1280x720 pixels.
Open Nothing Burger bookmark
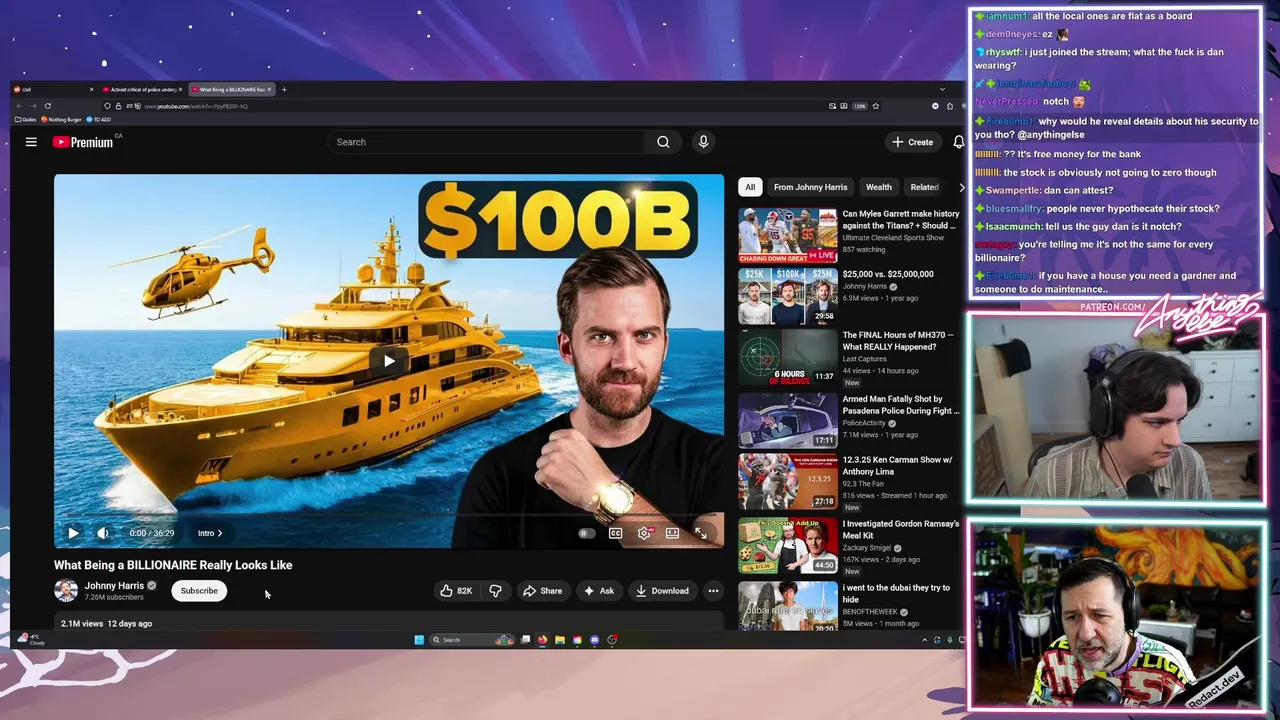tap(62, 119)
